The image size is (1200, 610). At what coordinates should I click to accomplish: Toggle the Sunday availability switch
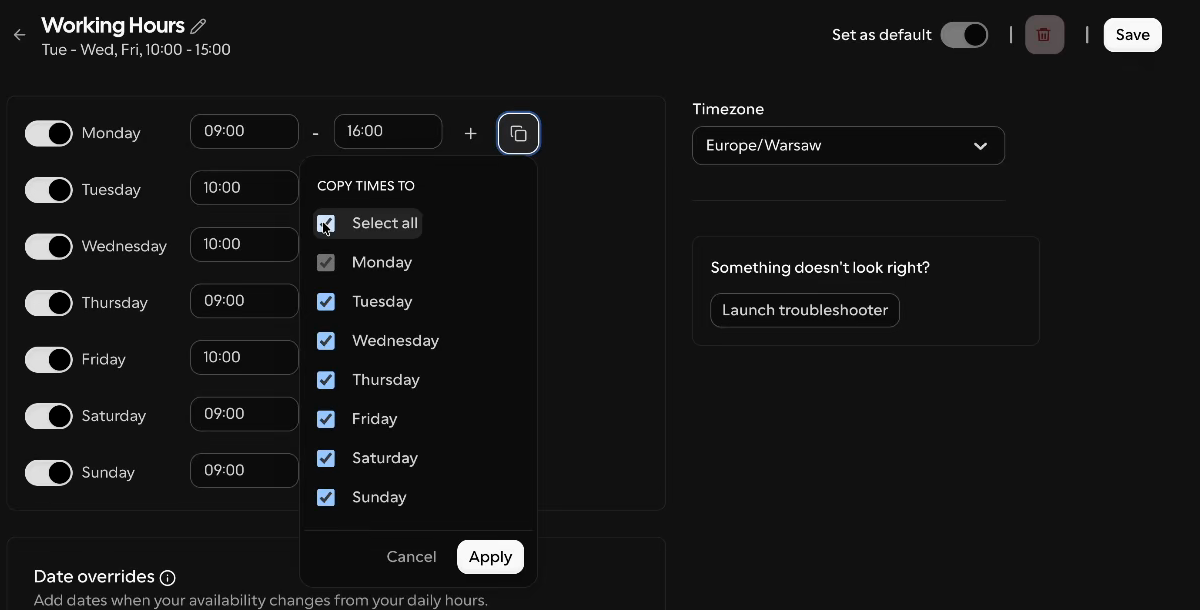pos(49,472)
